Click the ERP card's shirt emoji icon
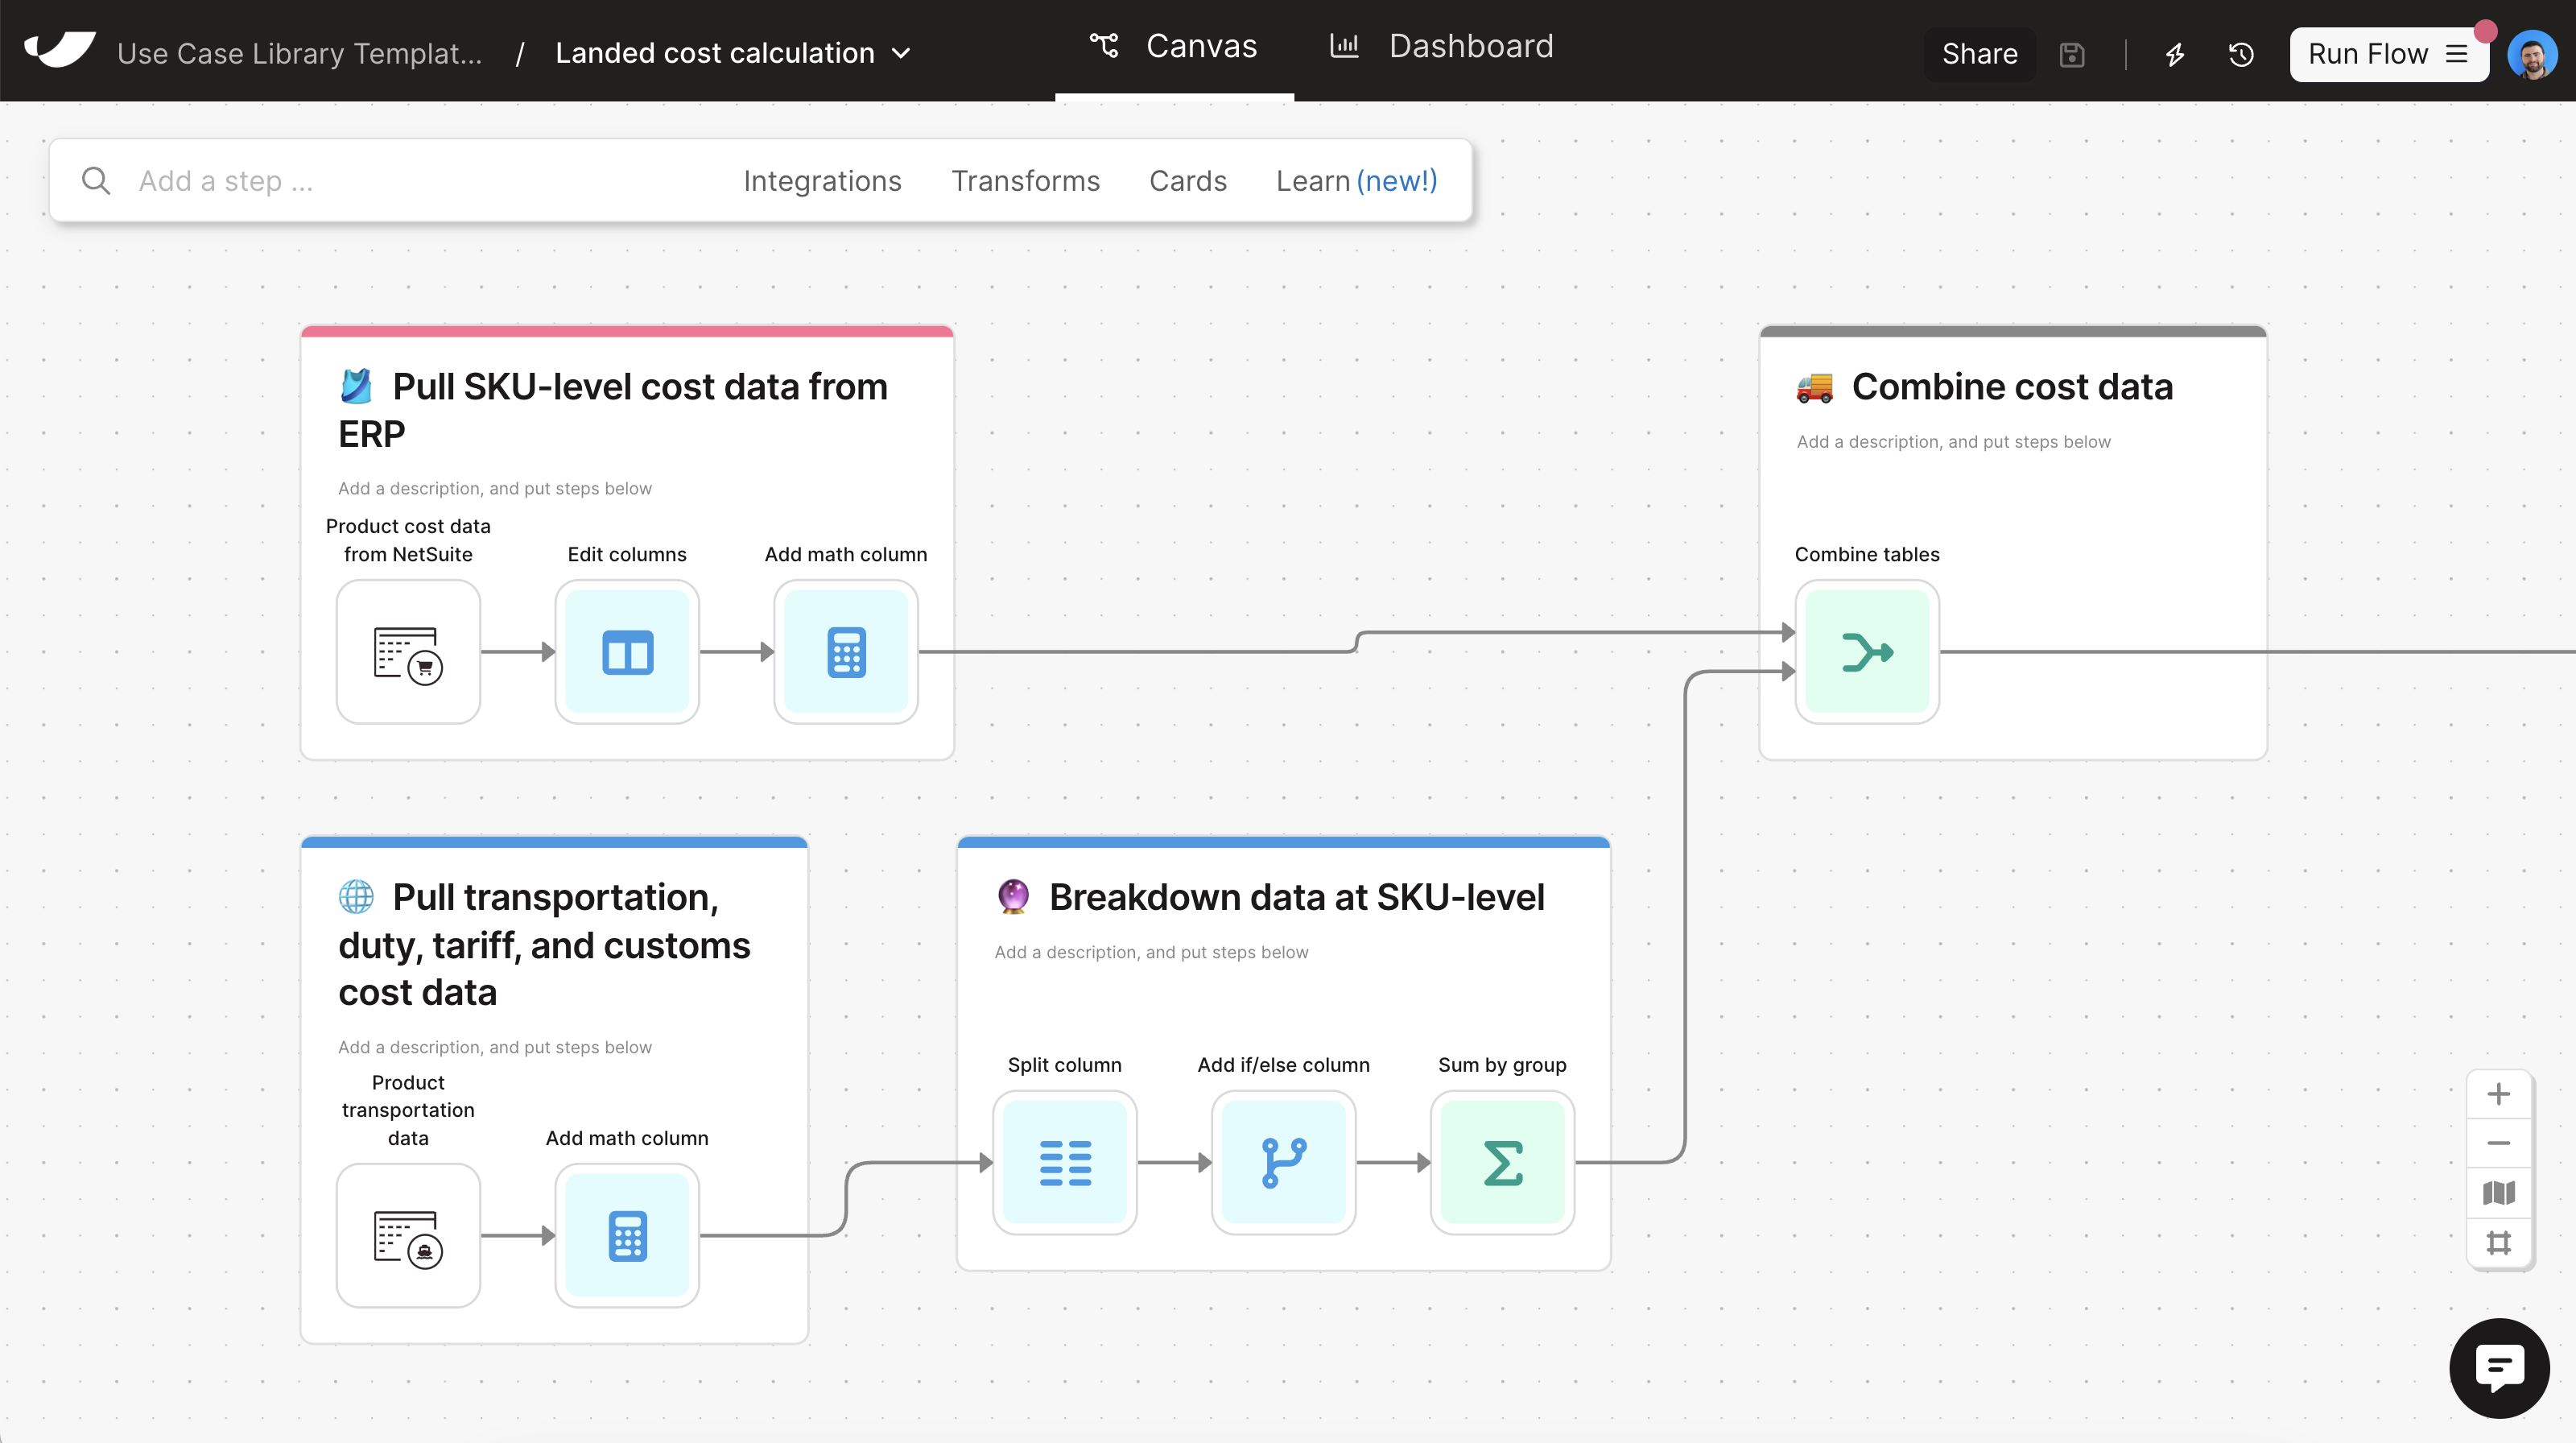This screenshot has width=2576, height=1443. point(356,386)
